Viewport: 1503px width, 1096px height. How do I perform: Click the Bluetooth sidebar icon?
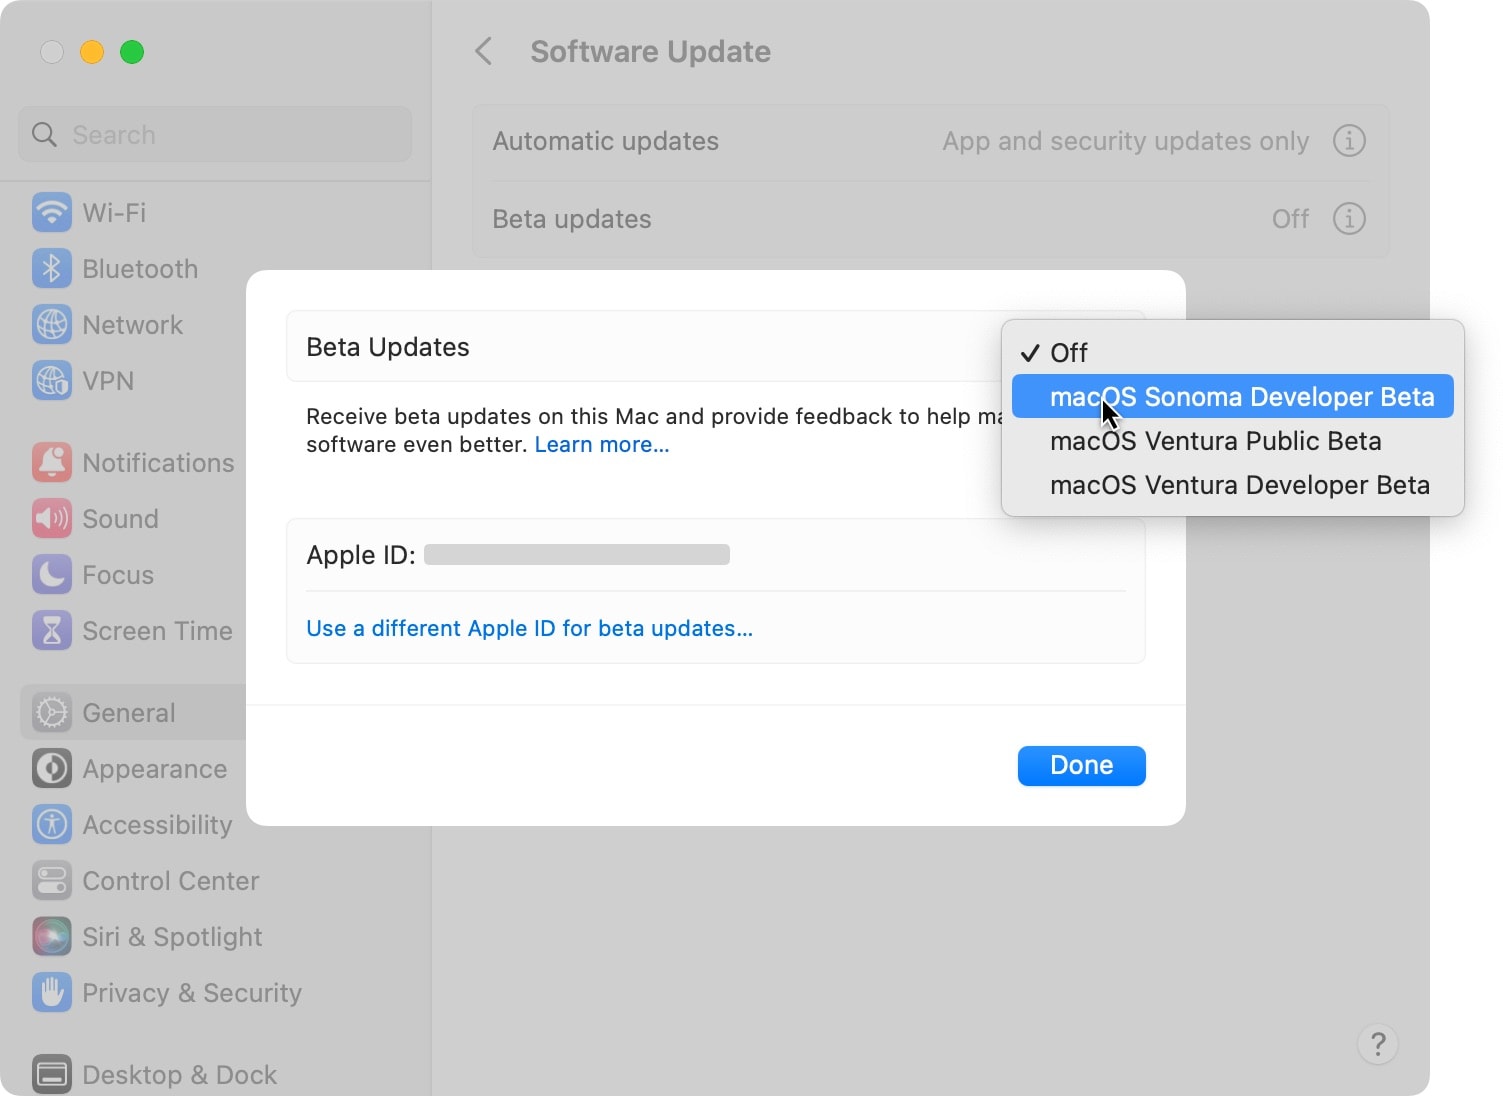(51, 268)
